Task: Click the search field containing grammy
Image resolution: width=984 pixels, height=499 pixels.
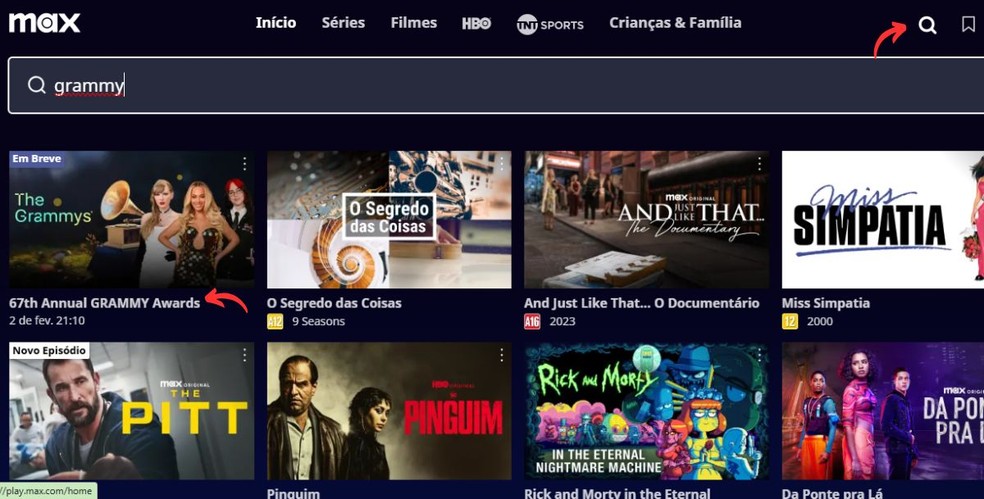Action: (x=496, y=85)
